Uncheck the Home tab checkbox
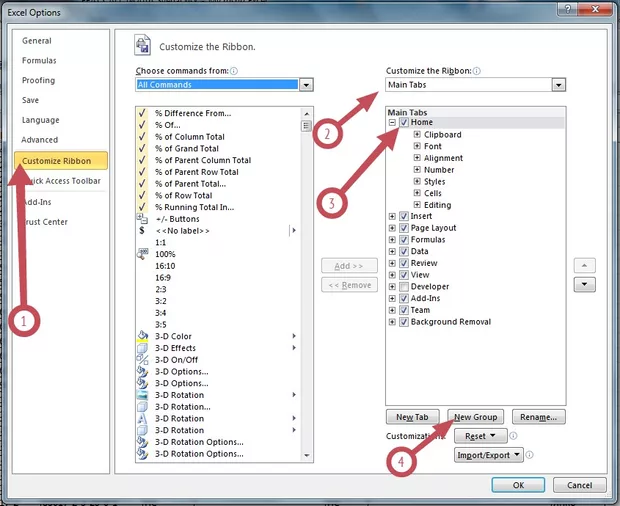This screenshot has height=506, width=620. [404, 122]
